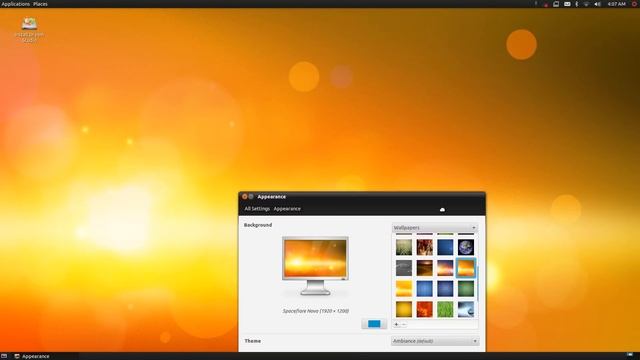Select the gray-blue swirl wallpaper thumbnail

[x=466, y=309]
